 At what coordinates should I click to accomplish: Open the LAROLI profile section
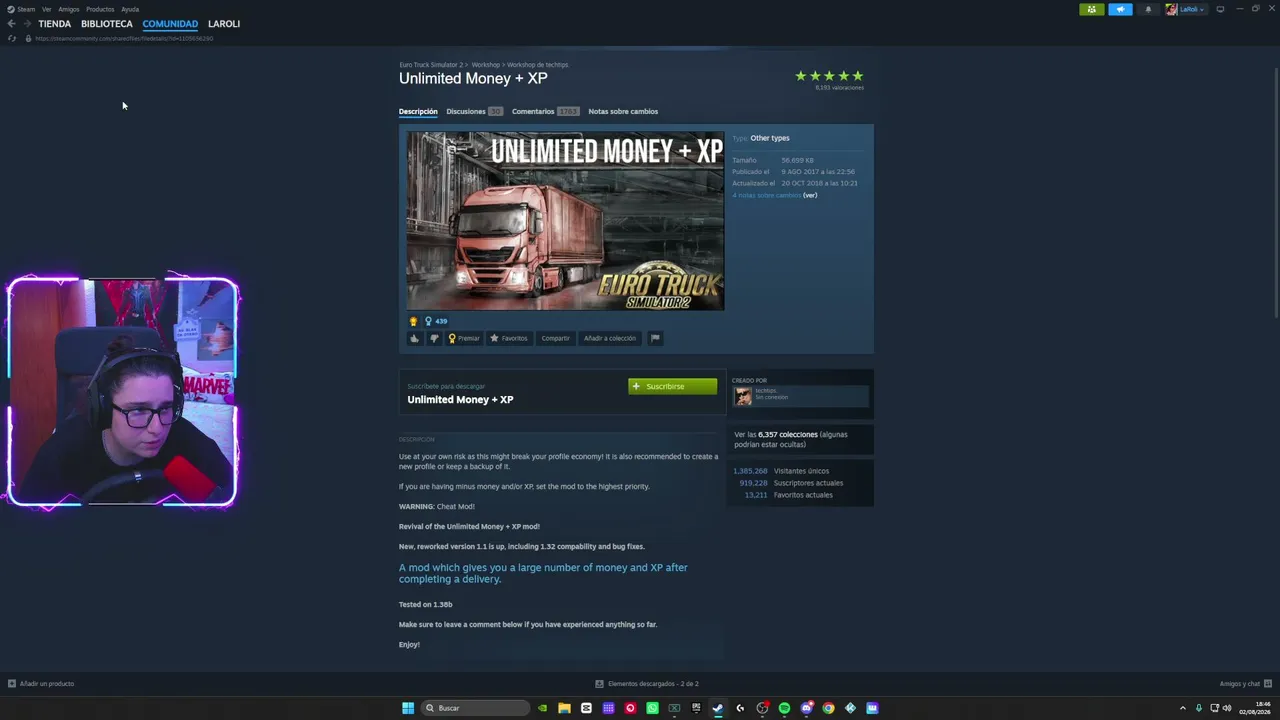pyautogui.click(x=224, y=24)
